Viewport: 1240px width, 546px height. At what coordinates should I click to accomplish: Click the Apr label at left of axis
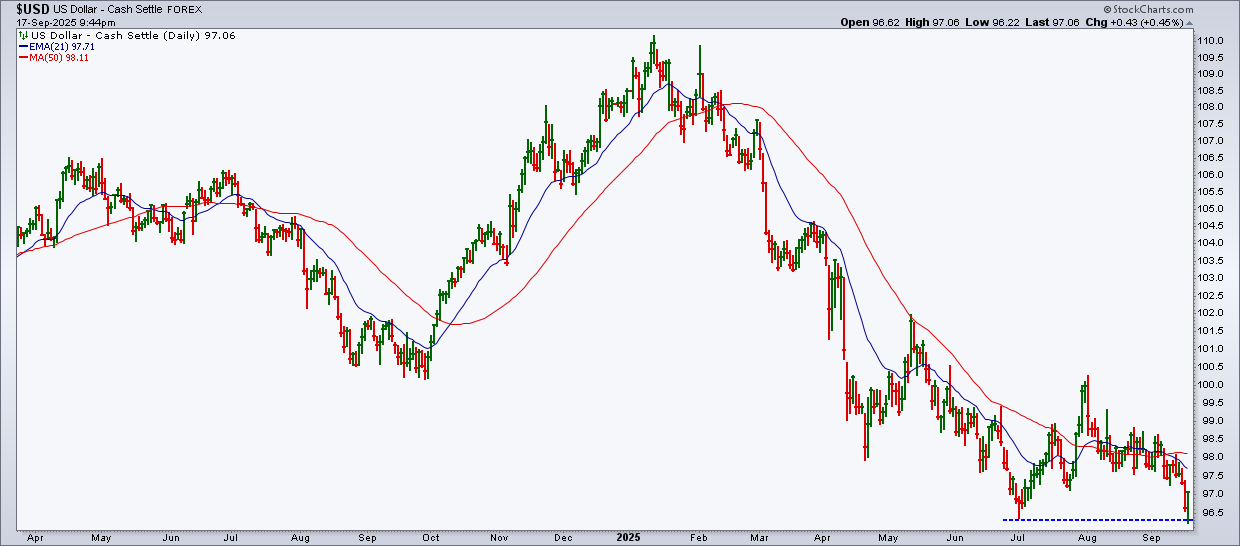(x=36, y=537)
